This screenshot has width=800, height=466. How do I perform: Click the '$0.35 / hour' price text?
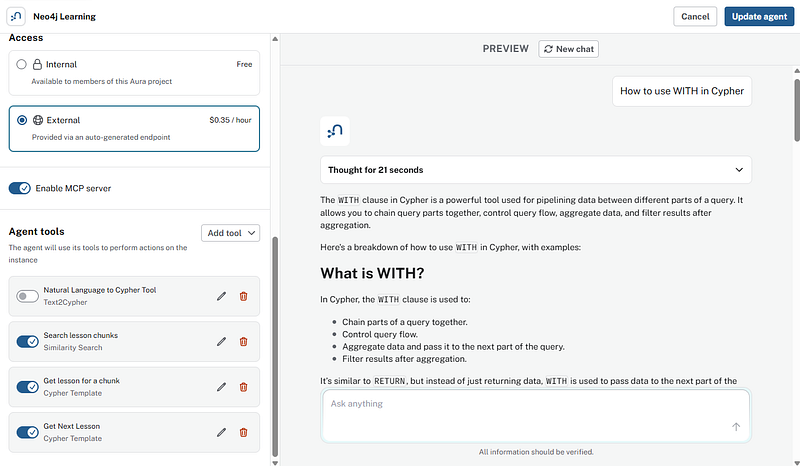(230, 120)
